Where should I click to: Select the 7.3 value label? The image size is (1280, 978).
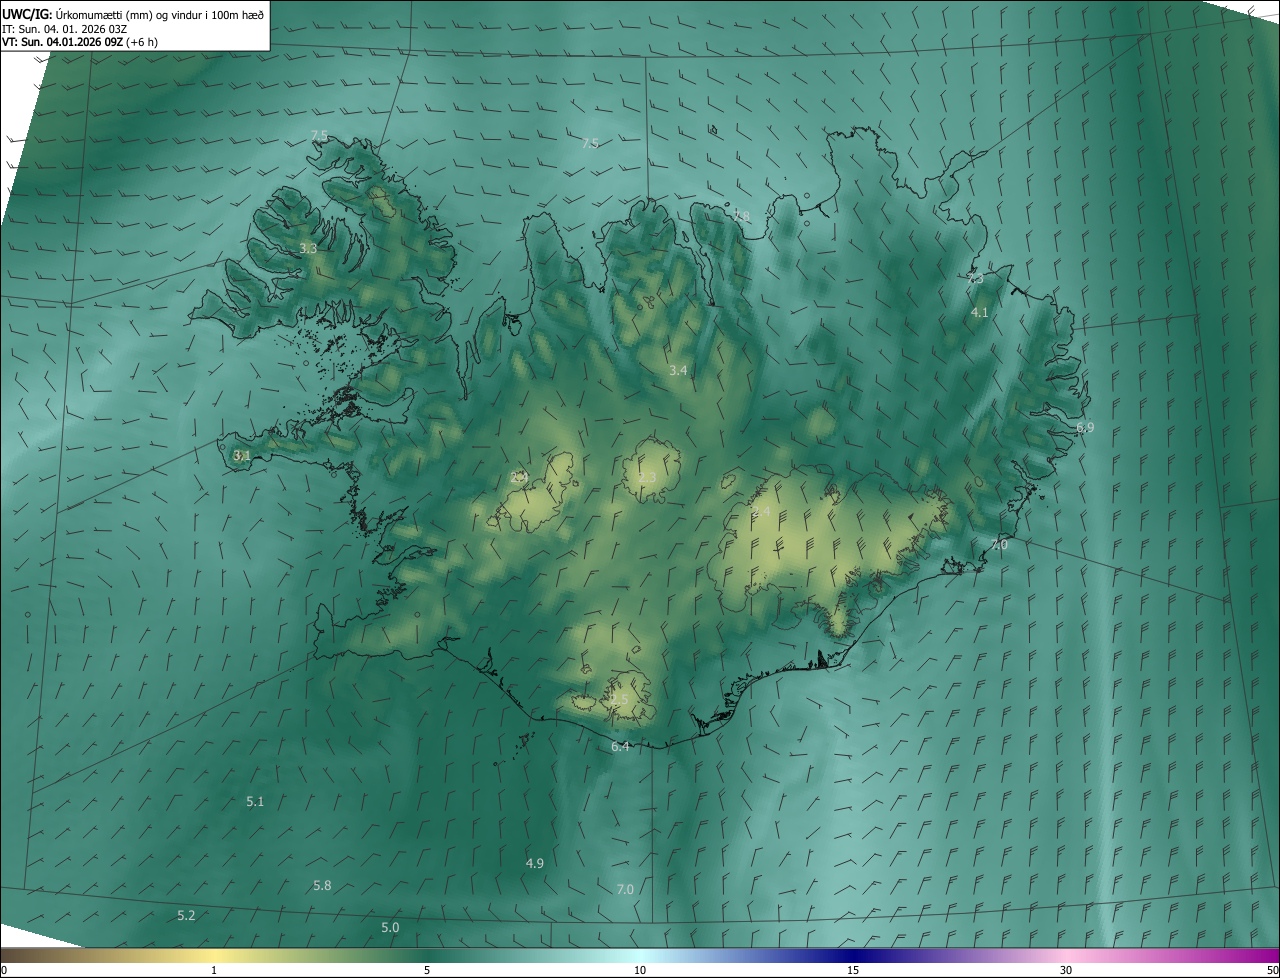[x=975, y=279]
